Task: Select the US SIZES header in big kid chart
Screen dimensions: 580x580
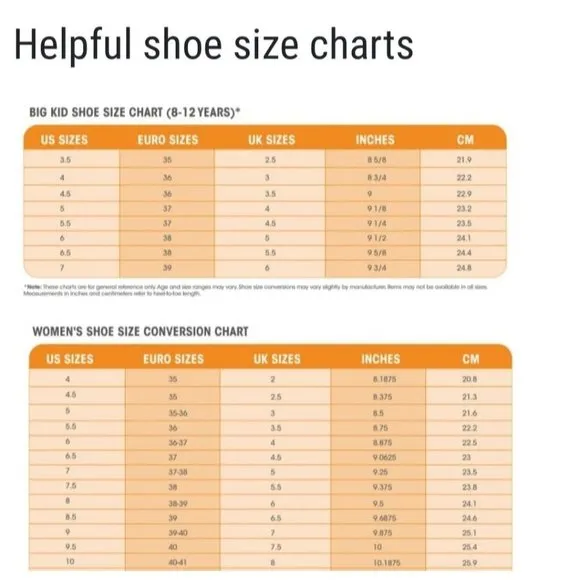Action: pos(64,139)
